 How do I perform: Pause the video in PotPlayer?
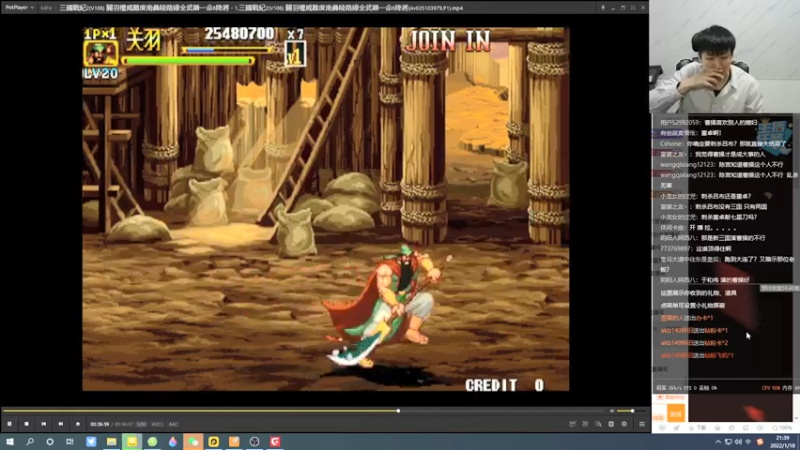pyautogui.click(x=9, y=424)
